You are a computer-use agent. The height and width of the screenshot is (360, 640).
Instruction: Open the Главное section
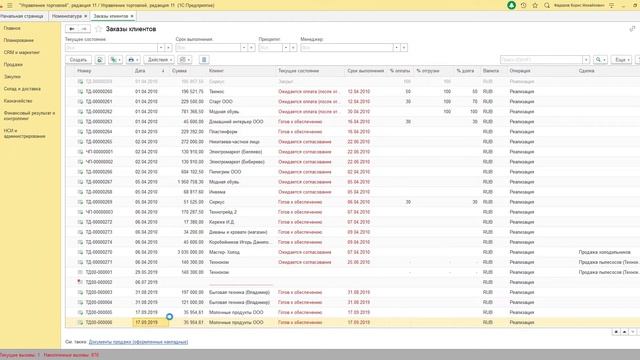pyautogui.click(x=12, y=28)
